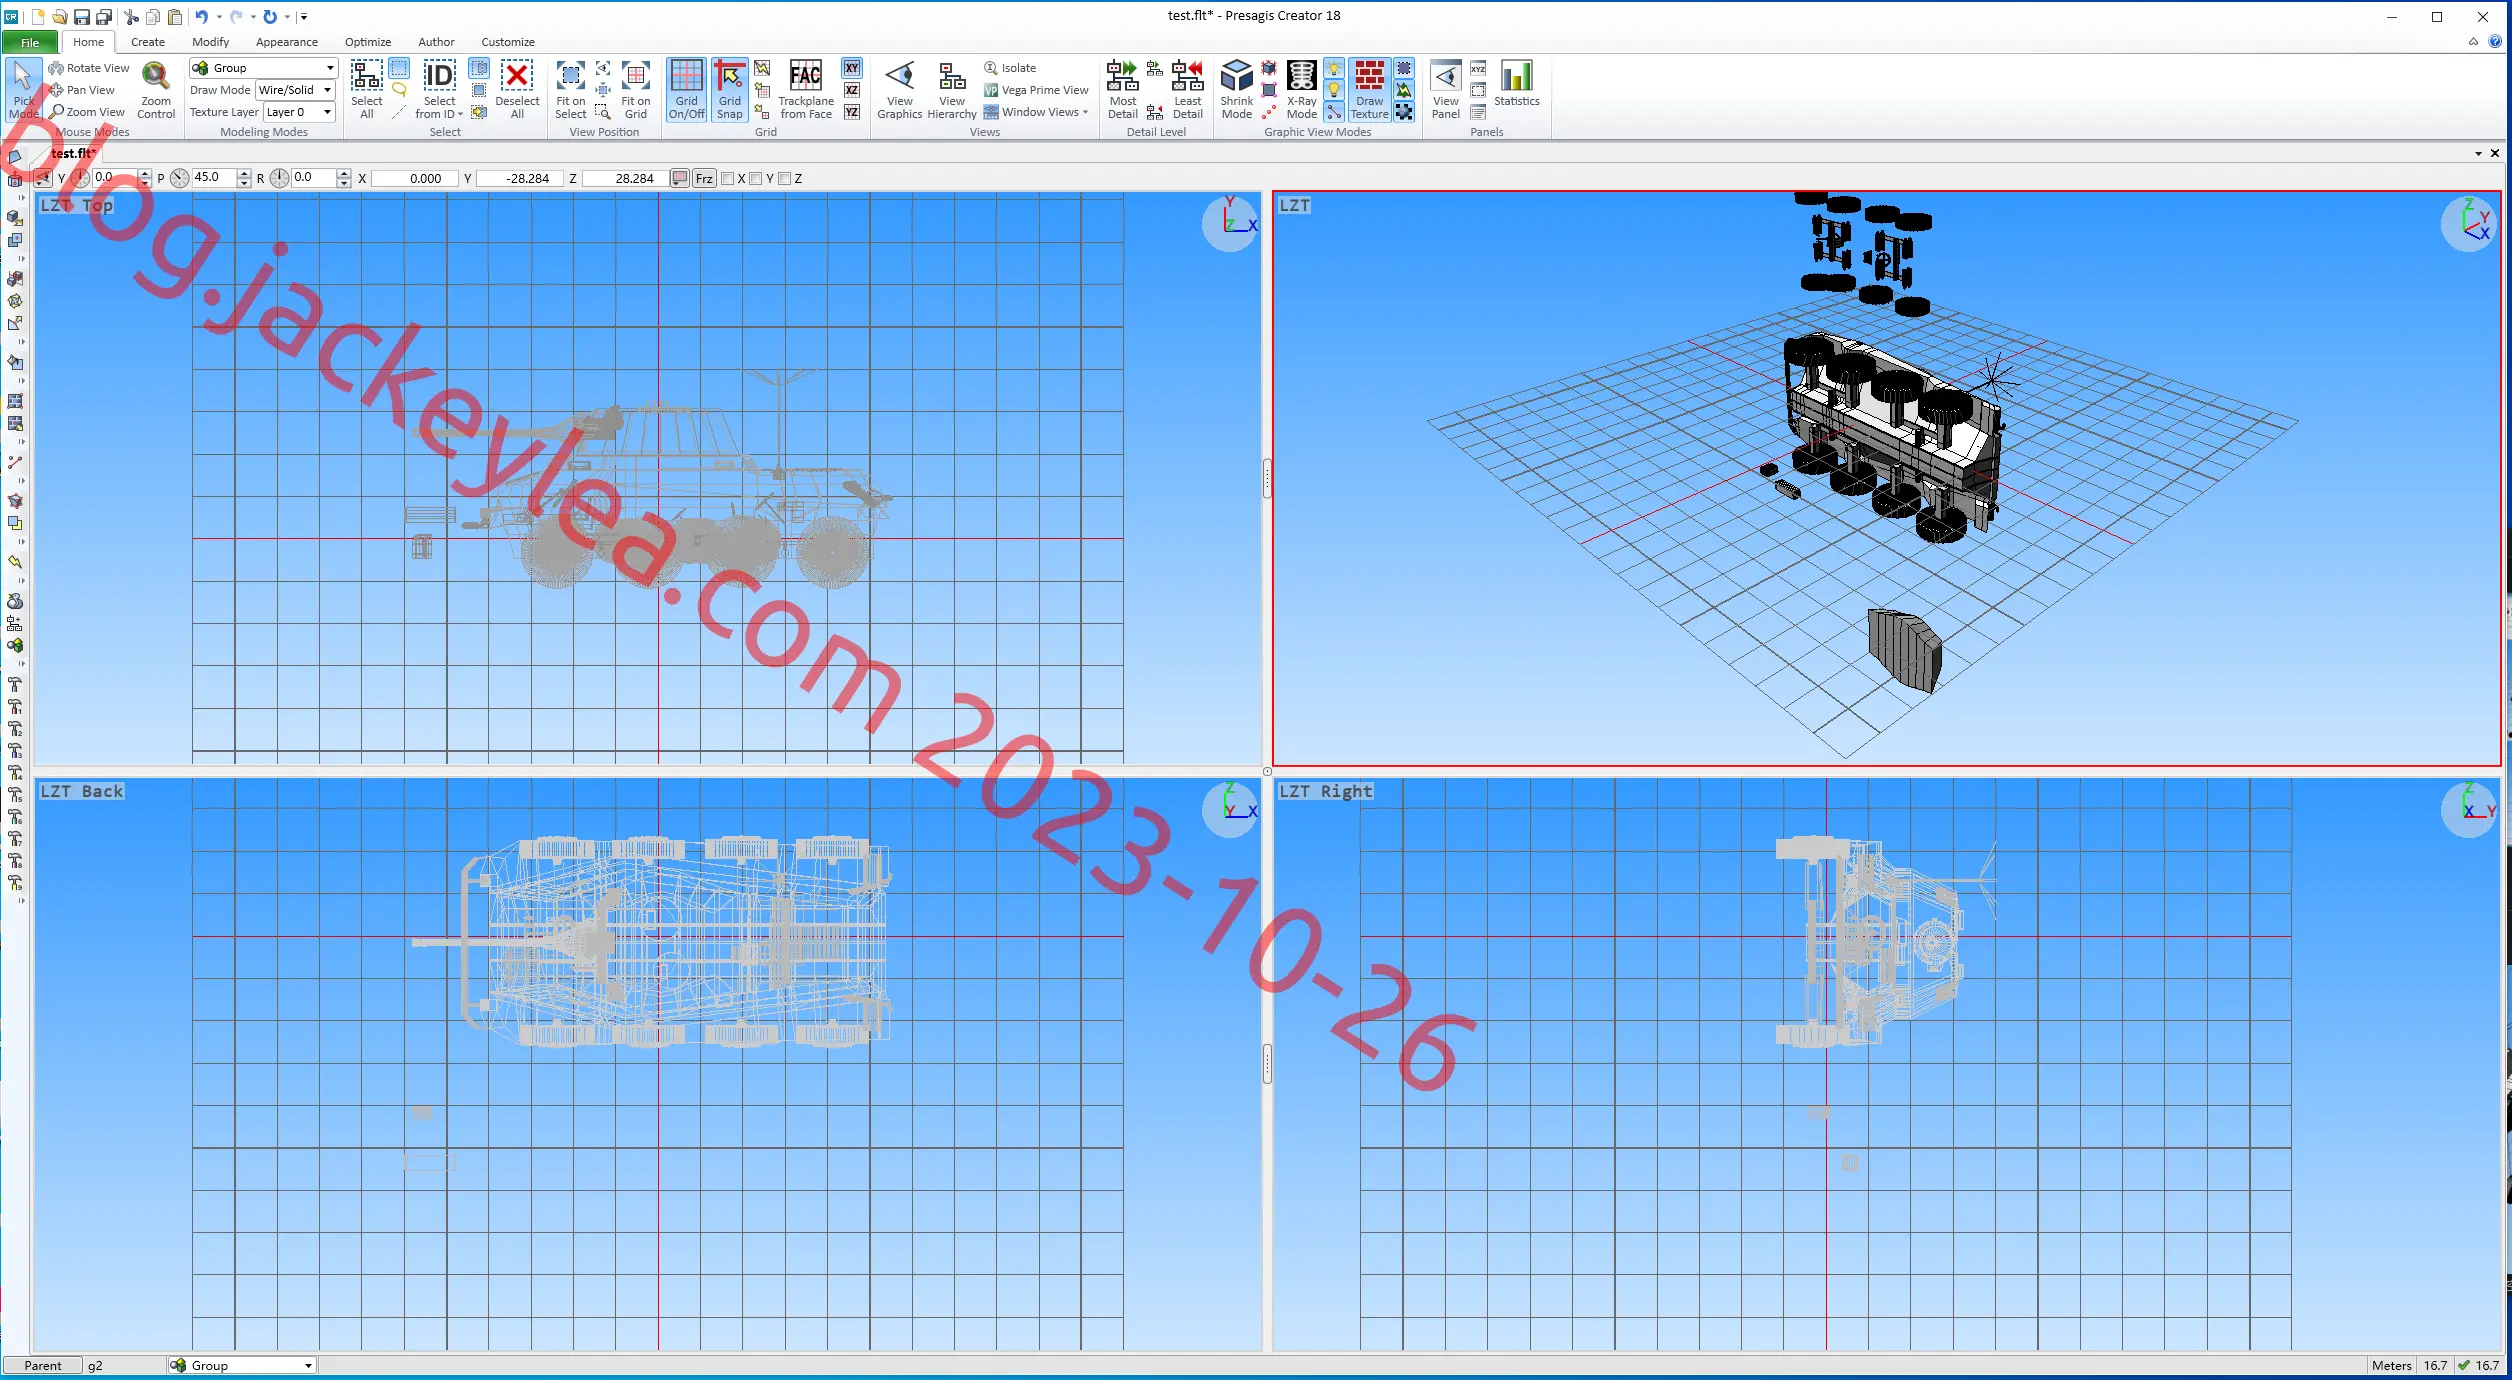The image size is (2512, 1380).
Task: Click the Z coordinate input field
Action: coord(626,179)
